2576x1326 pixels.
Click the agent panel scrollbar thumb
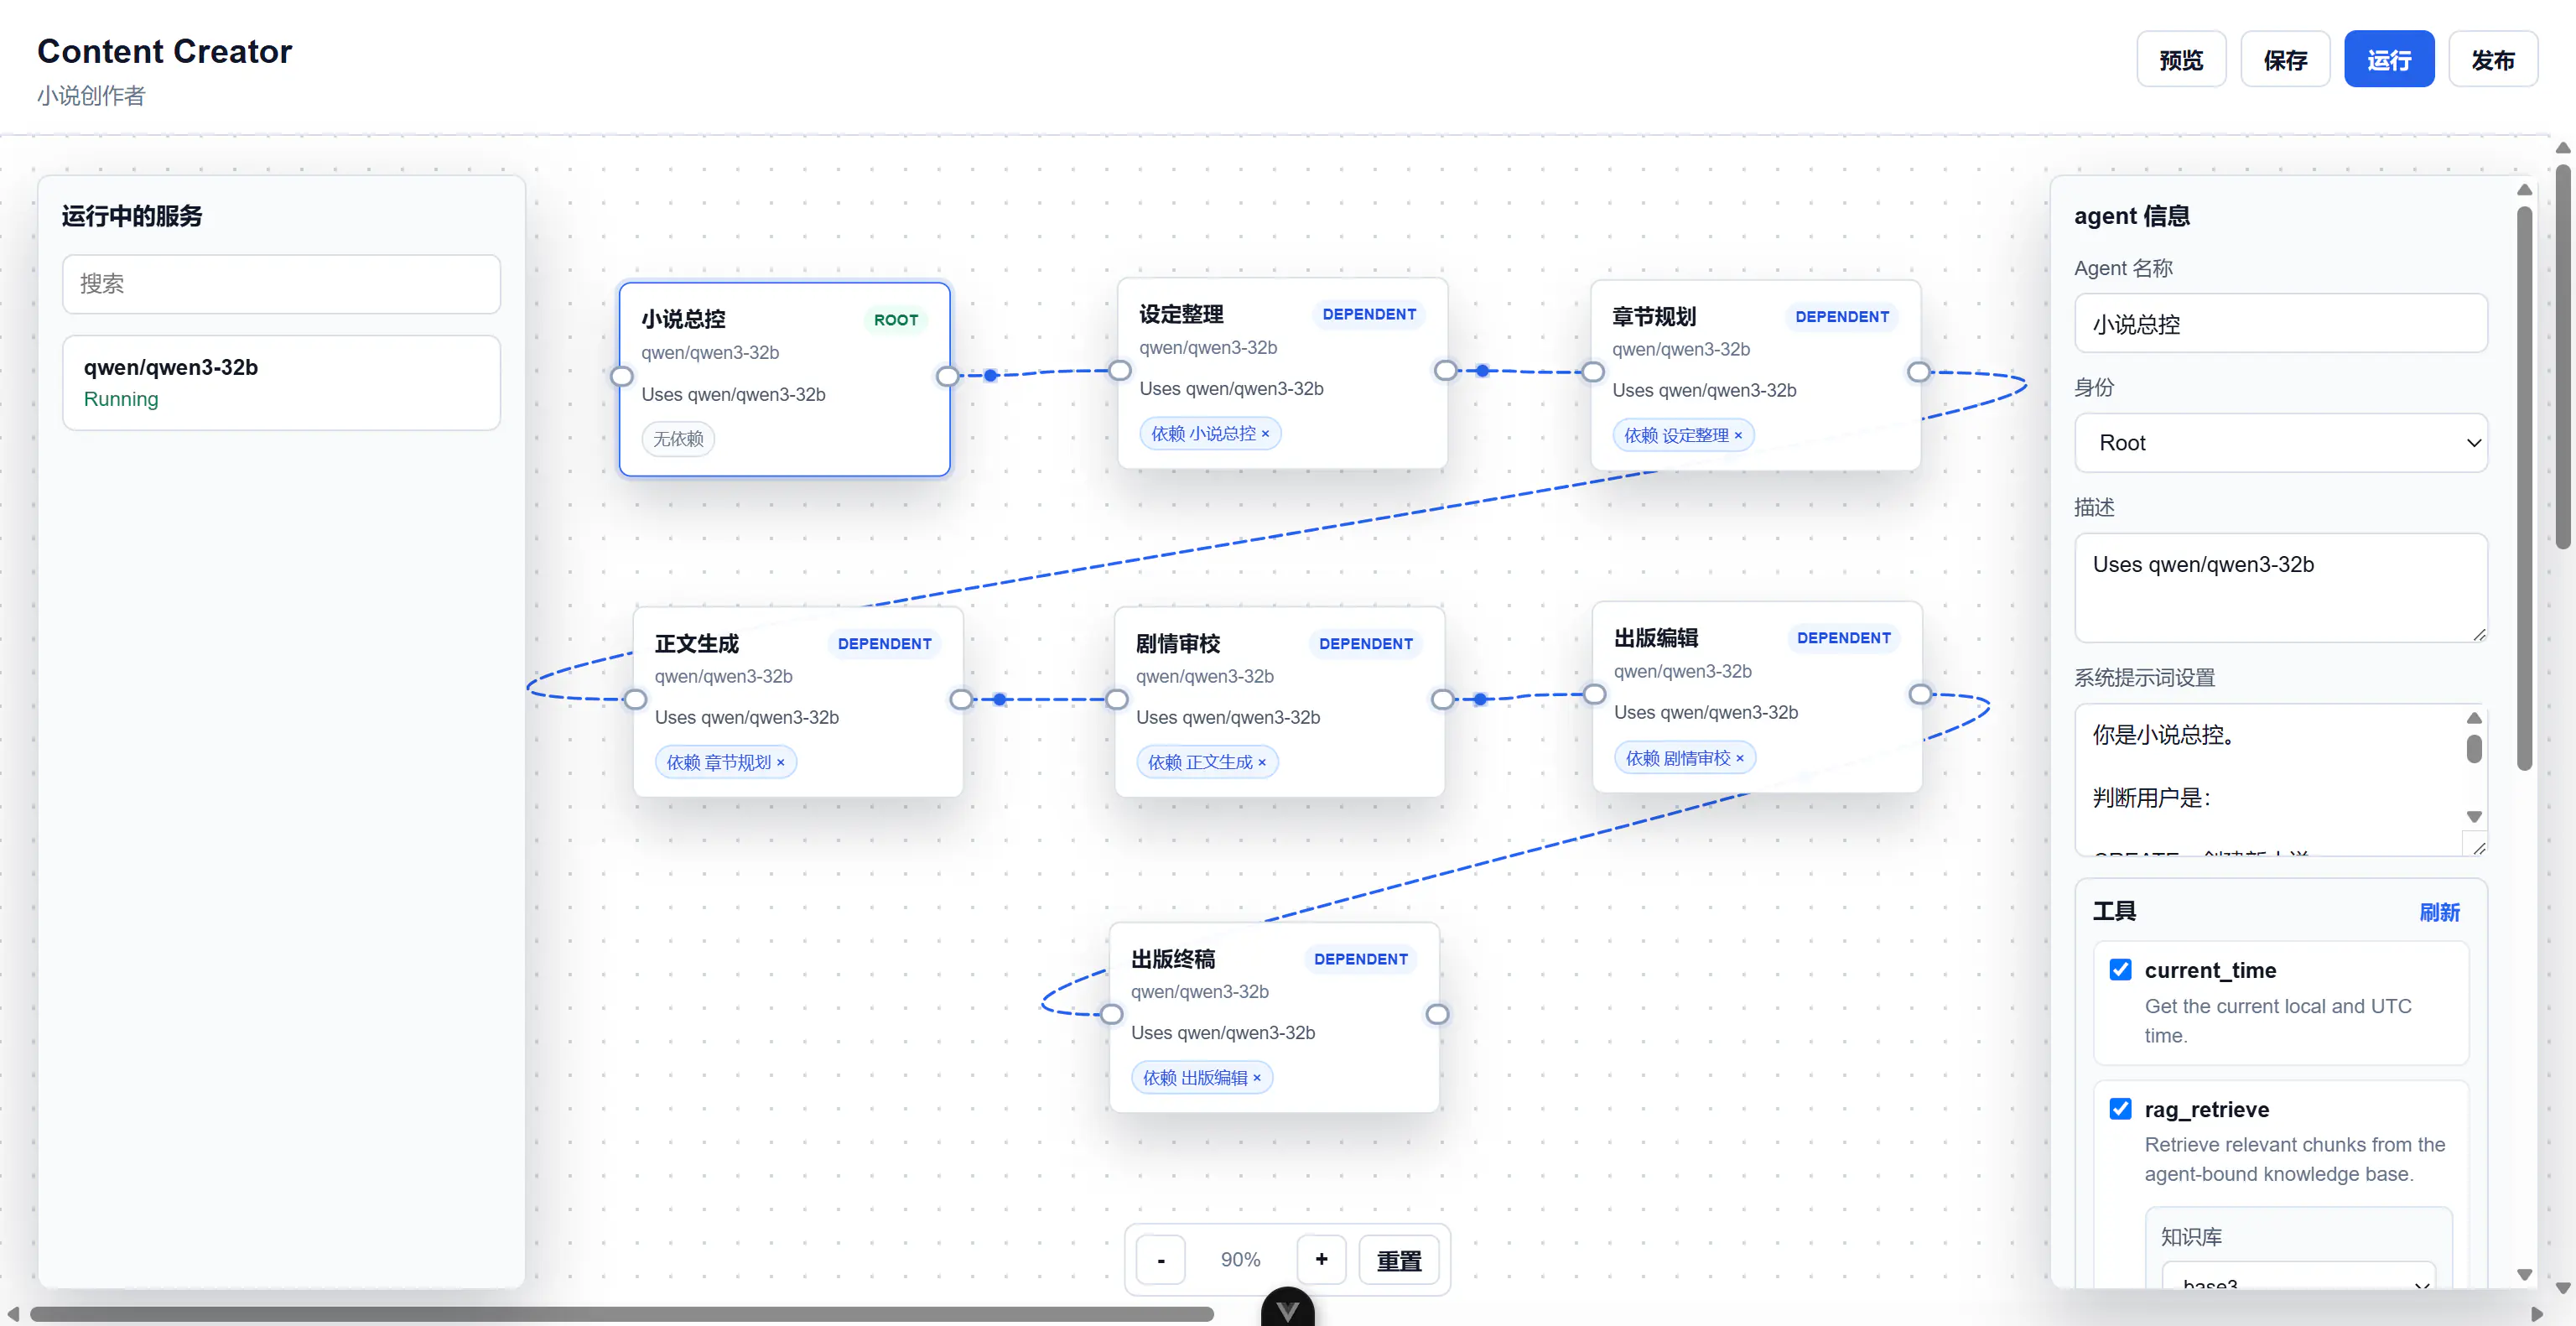click(2524, 488)
